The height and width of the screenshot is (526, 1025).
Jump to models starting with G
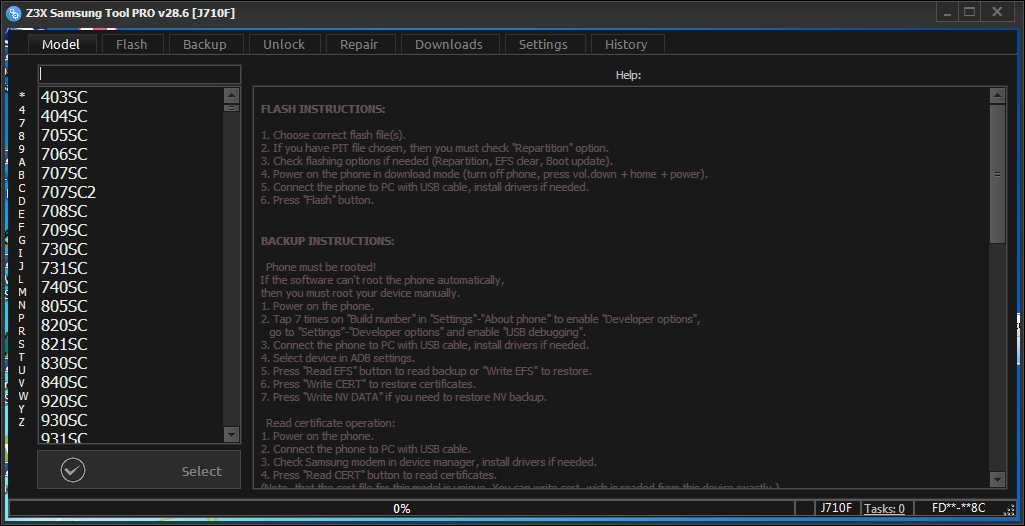[22, 240]
